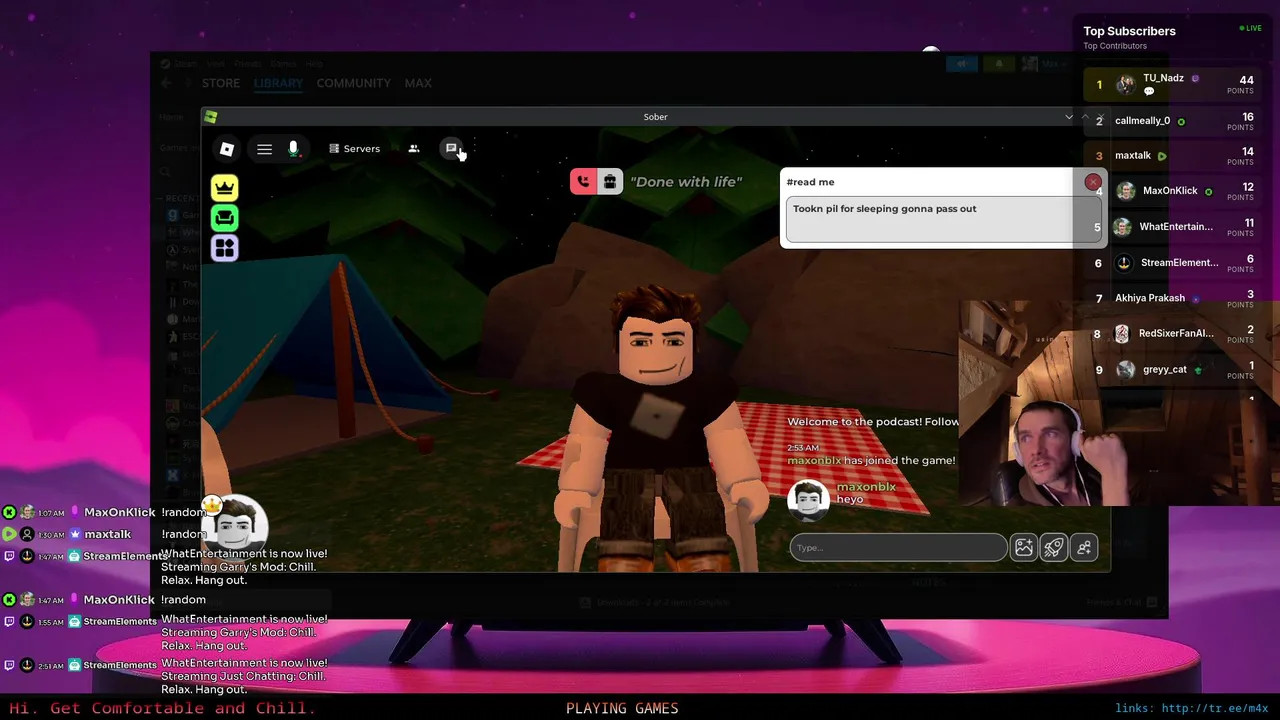
Task: Close the #read me popup
Action: pos(1093,182)
